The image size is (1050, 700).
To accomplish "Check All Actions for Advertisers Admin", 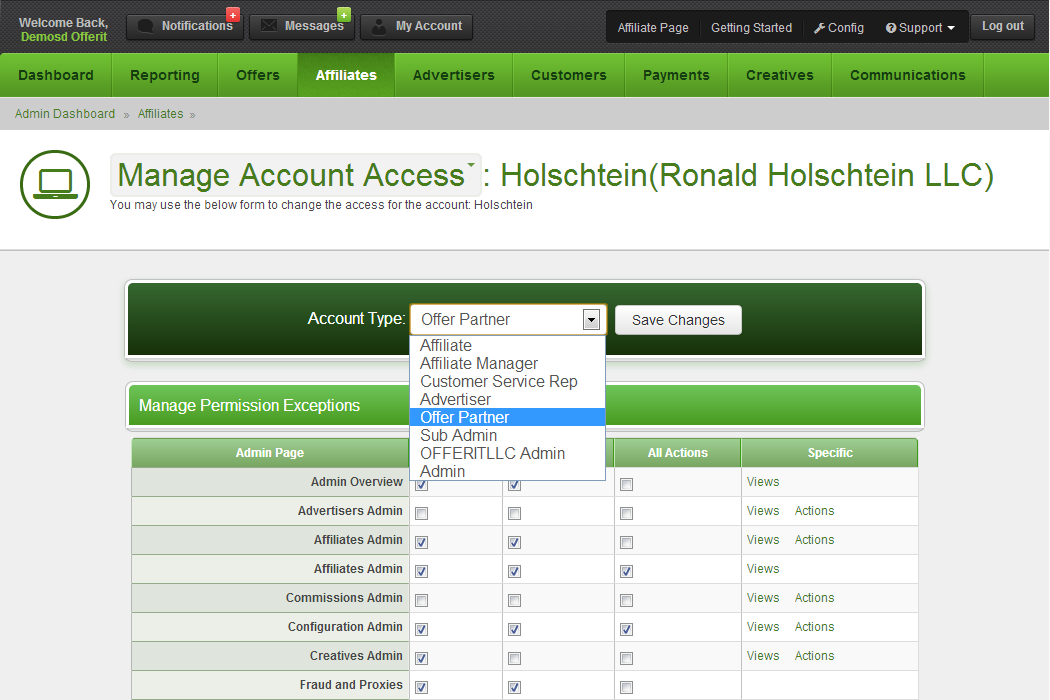I will (x=626, y=514).
